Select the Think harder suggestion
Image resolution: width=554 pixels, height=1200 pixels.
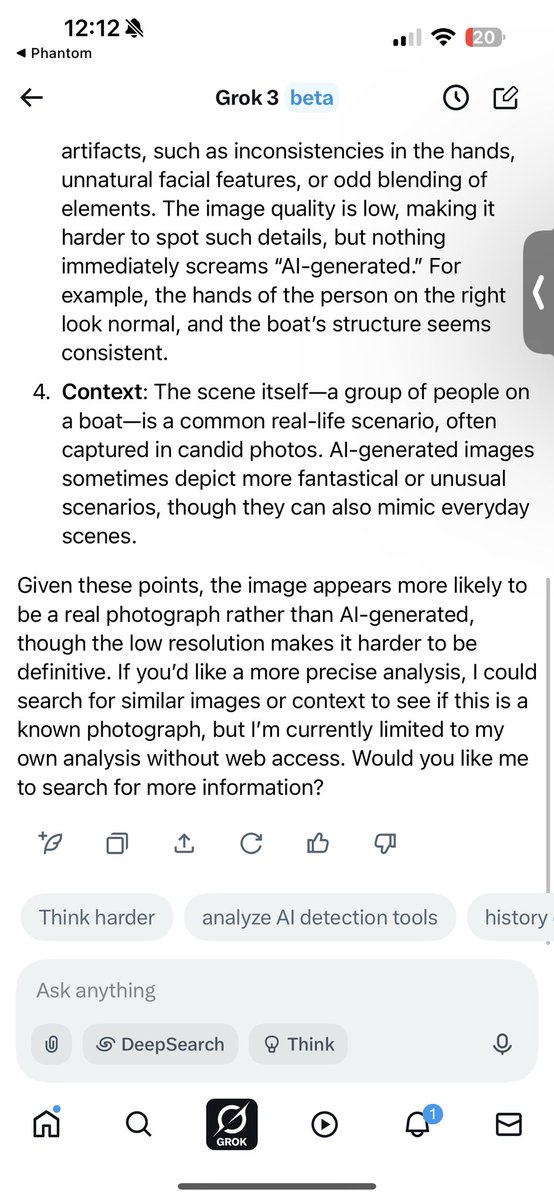97,917
